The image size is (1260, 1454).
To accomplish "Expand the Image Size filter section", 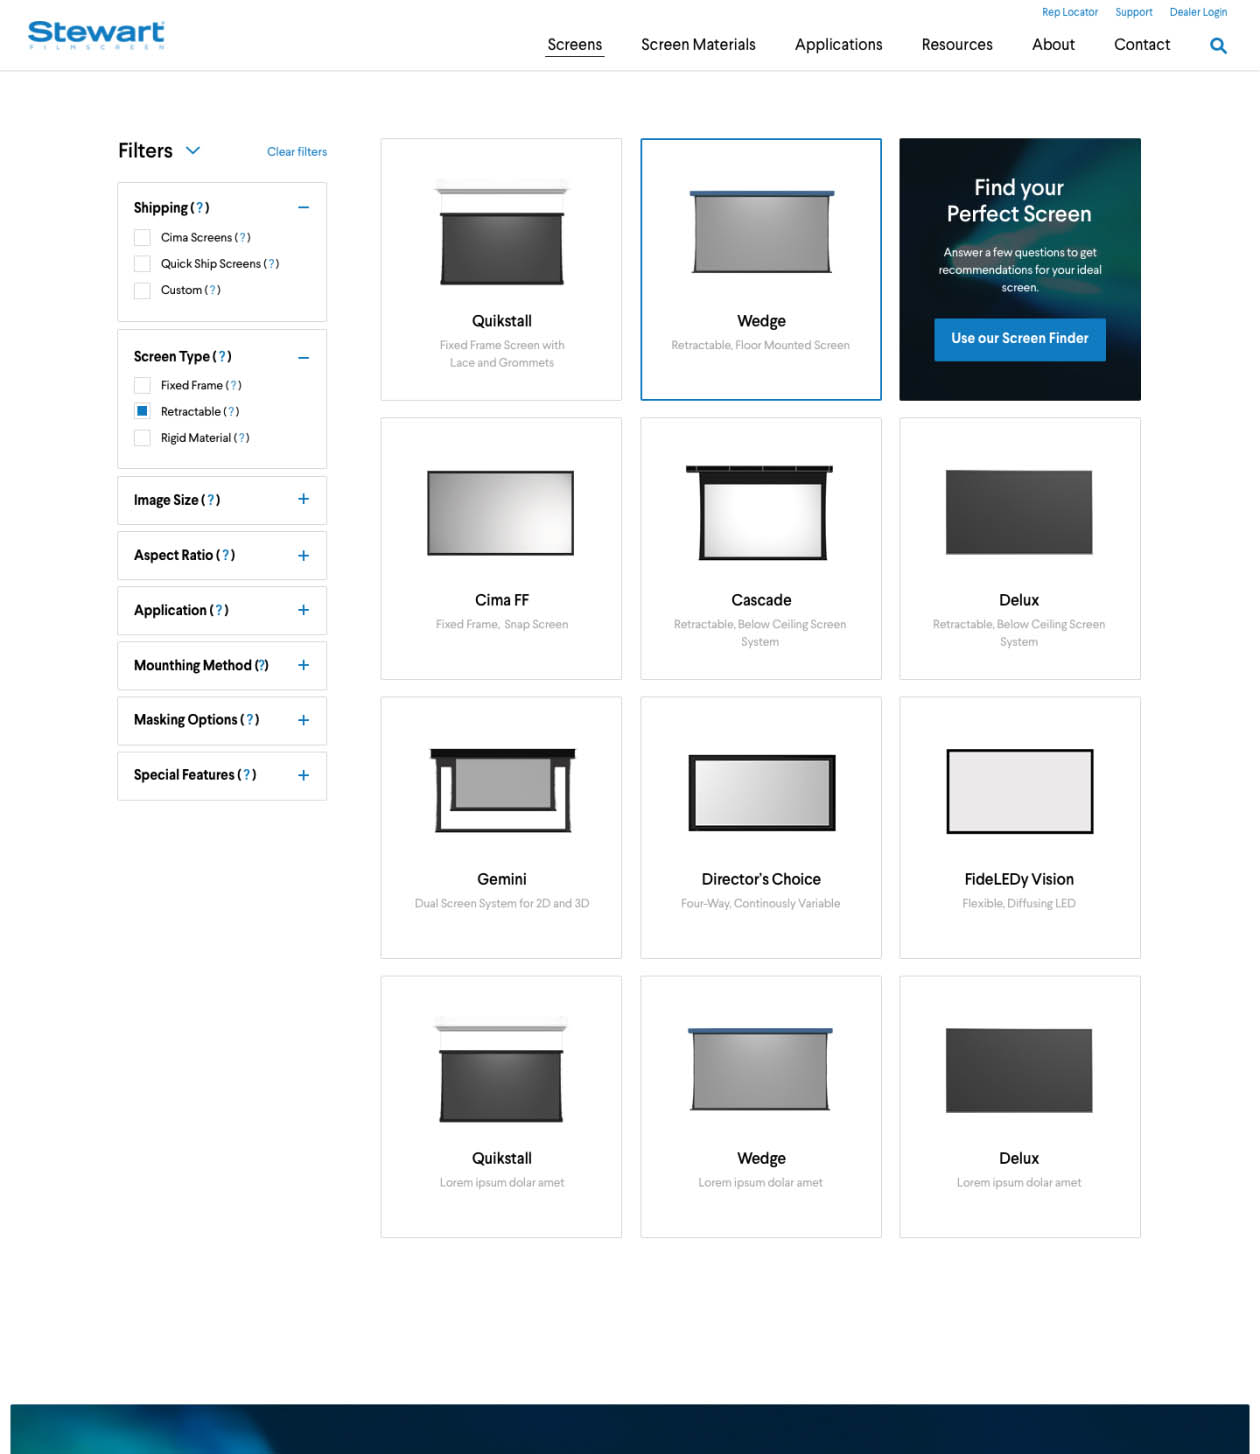I will [303, 500].
